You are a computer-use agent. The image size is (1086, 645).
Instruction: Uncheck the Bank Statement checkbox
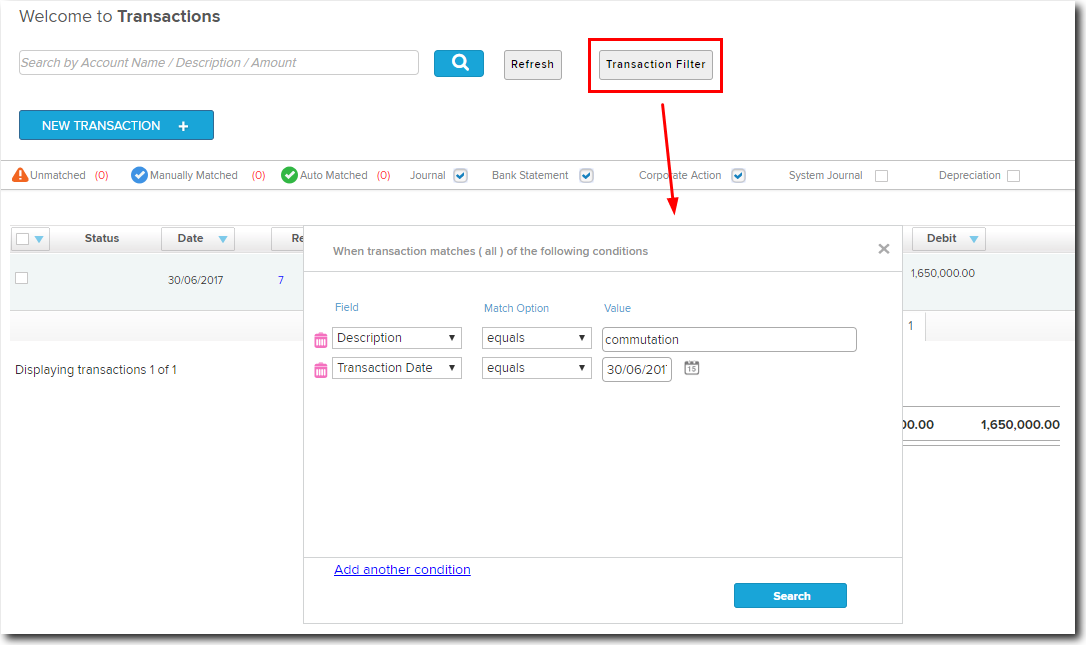click(x=586, y=176)
